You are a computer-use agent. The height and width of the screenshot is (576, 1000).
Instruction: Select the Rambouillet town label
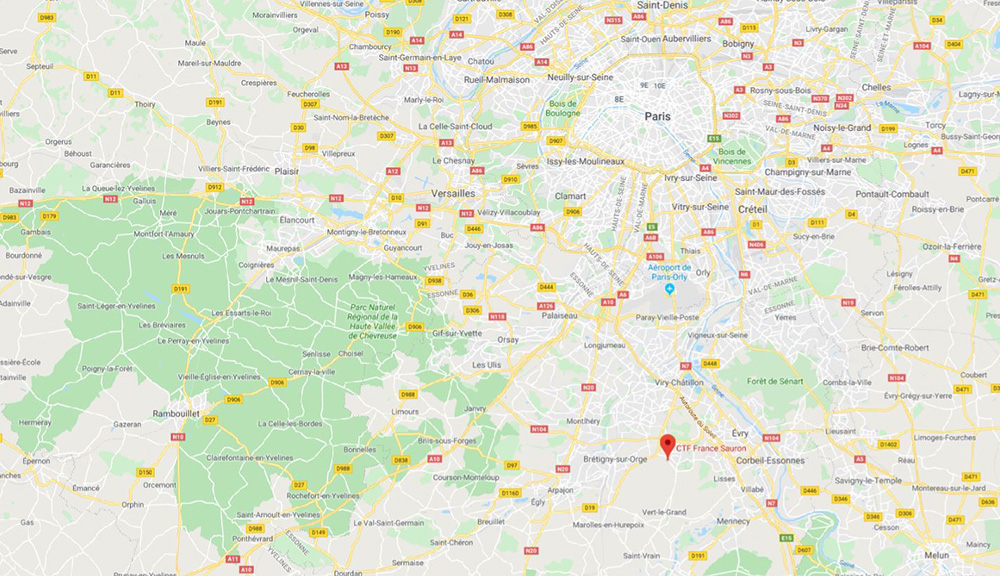click(x=176, y=413)
